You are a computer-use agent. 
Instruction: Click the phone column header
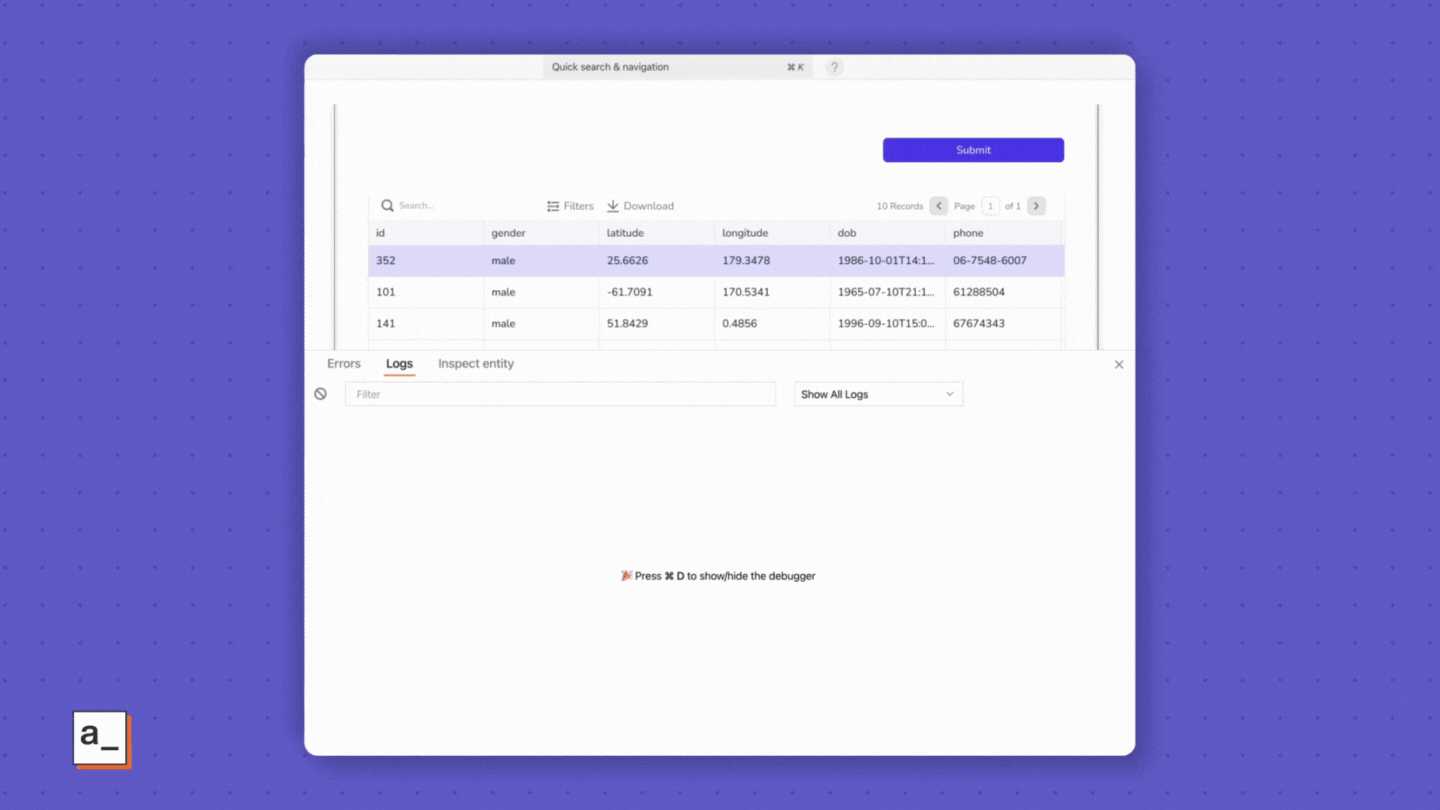coord(1003,233)
